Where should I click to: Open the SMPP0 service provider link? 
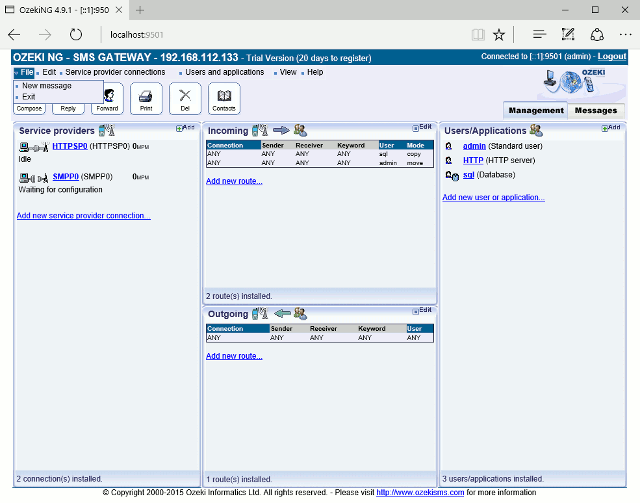coord(65,176)
